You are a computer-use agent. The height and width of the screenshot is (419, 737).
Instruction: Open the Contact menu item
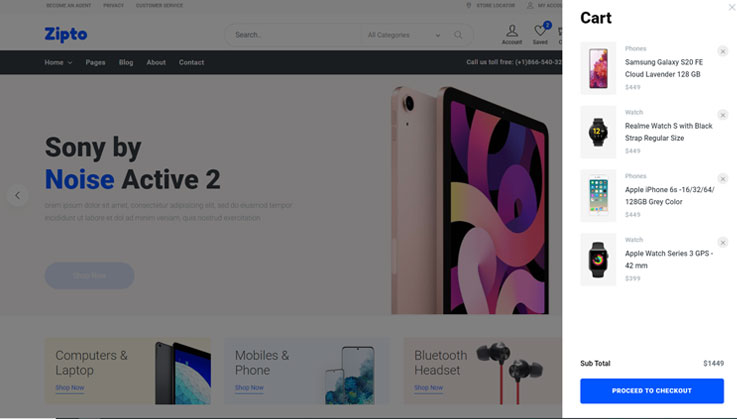[191, 62]
